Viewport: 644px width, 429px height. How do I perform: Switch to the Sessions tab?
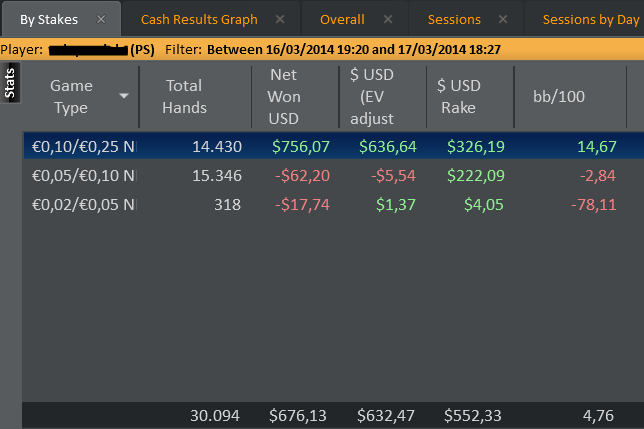[x=454, y=19]
